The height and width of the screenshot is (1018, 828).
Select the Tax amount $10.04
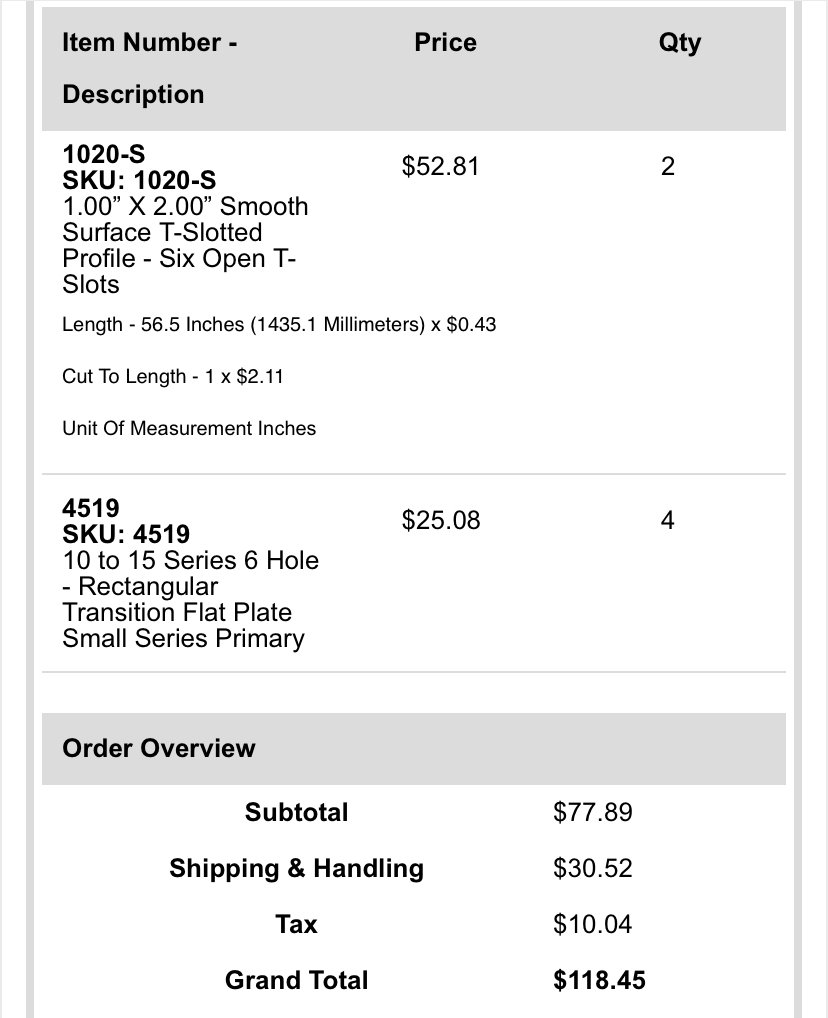point(592,924)
